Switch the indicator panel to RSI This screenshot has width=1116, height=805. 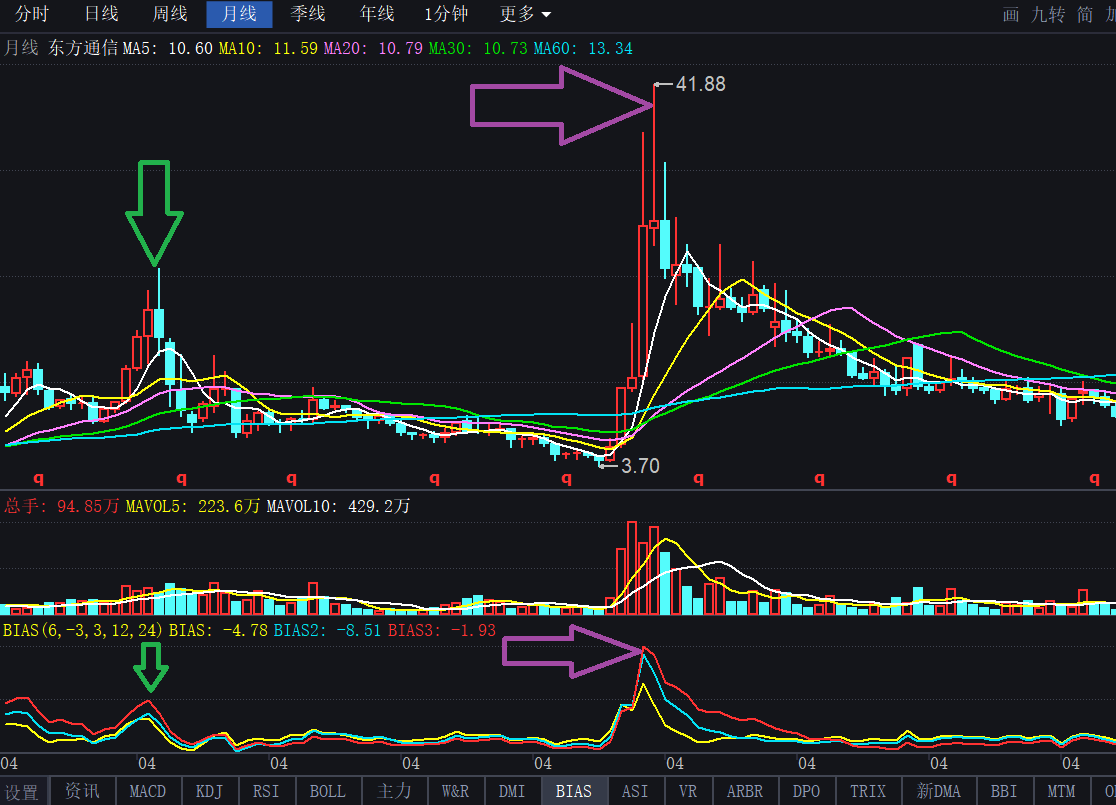(x=265, y=791)
